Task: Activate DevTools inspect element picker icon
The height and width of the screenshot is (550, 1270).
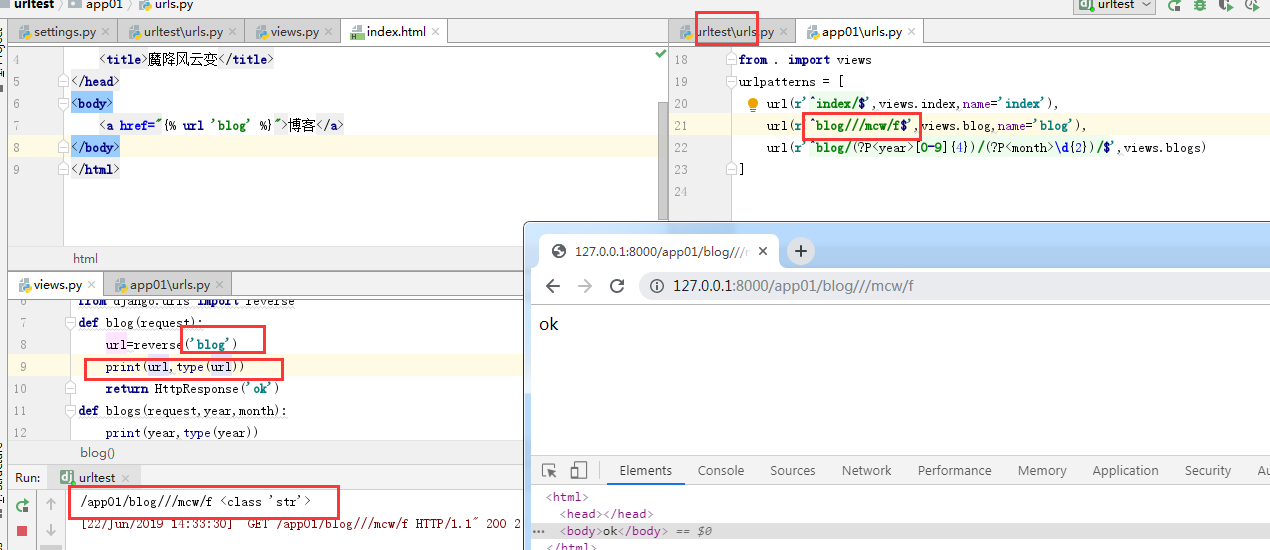Action: (549, 471)
